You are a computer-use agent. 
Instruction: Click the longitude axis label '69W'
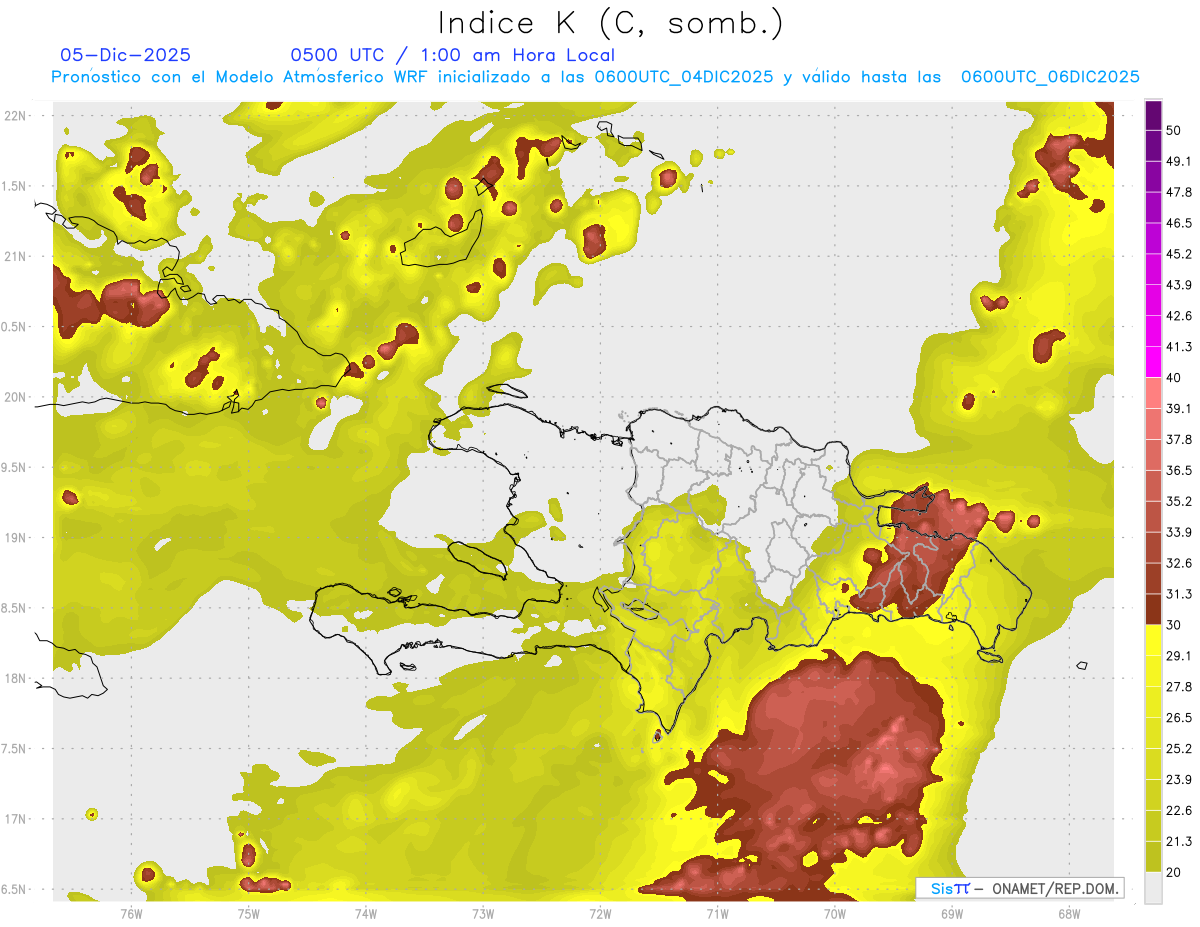click(x=952, y=913)
